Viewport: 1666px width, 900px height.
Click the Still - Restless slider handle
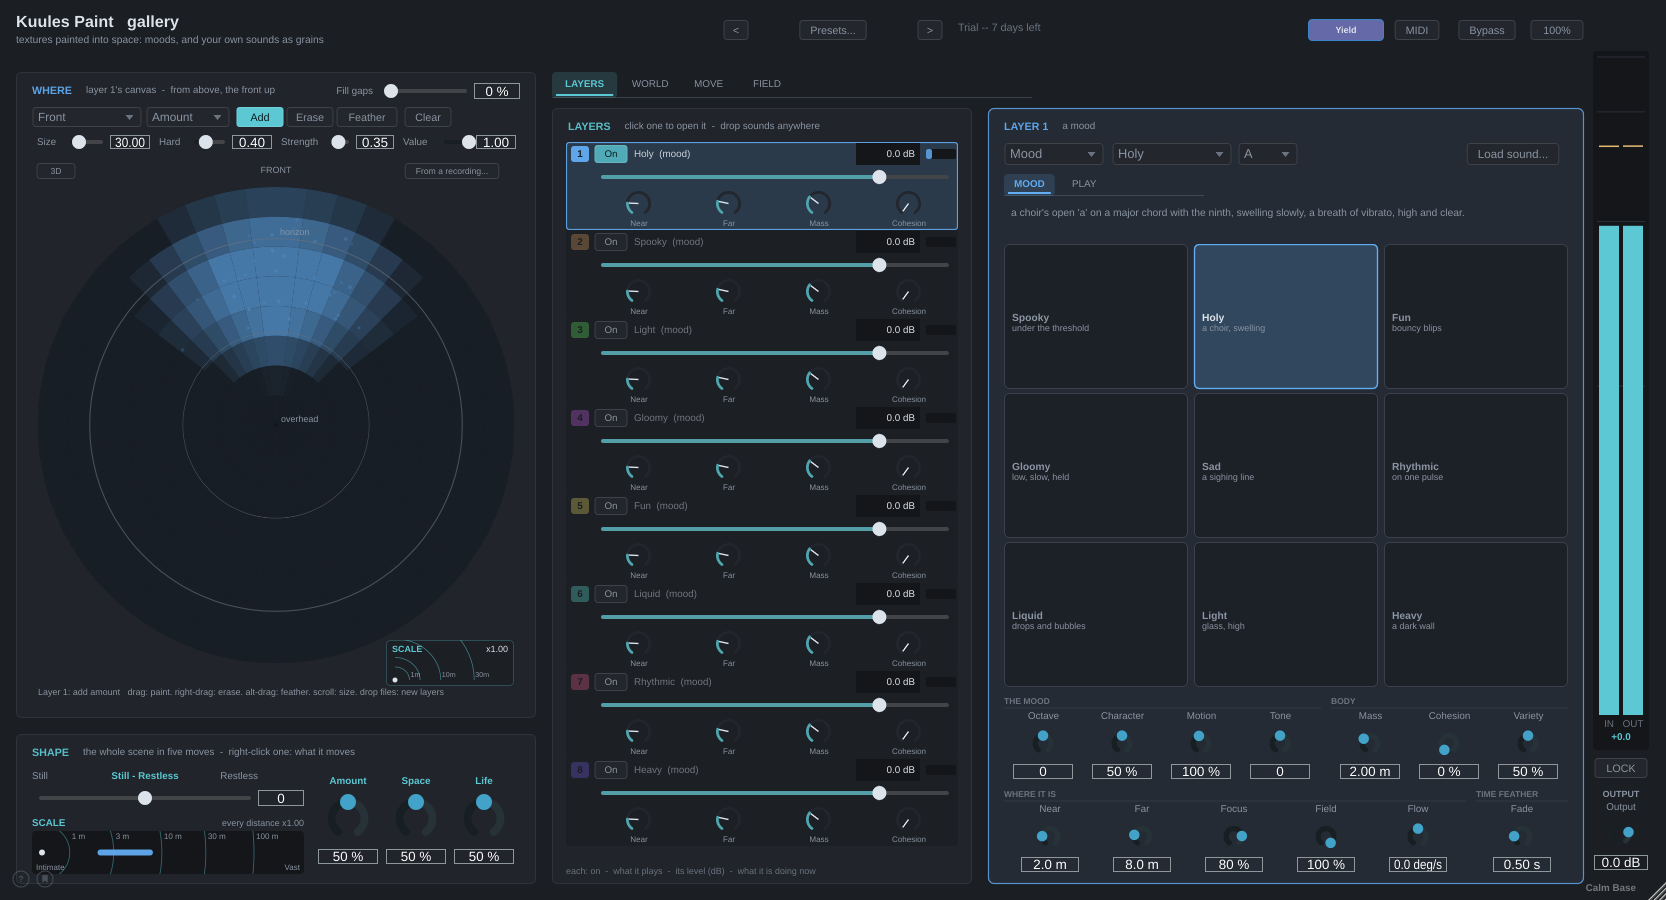click(145, 798)
